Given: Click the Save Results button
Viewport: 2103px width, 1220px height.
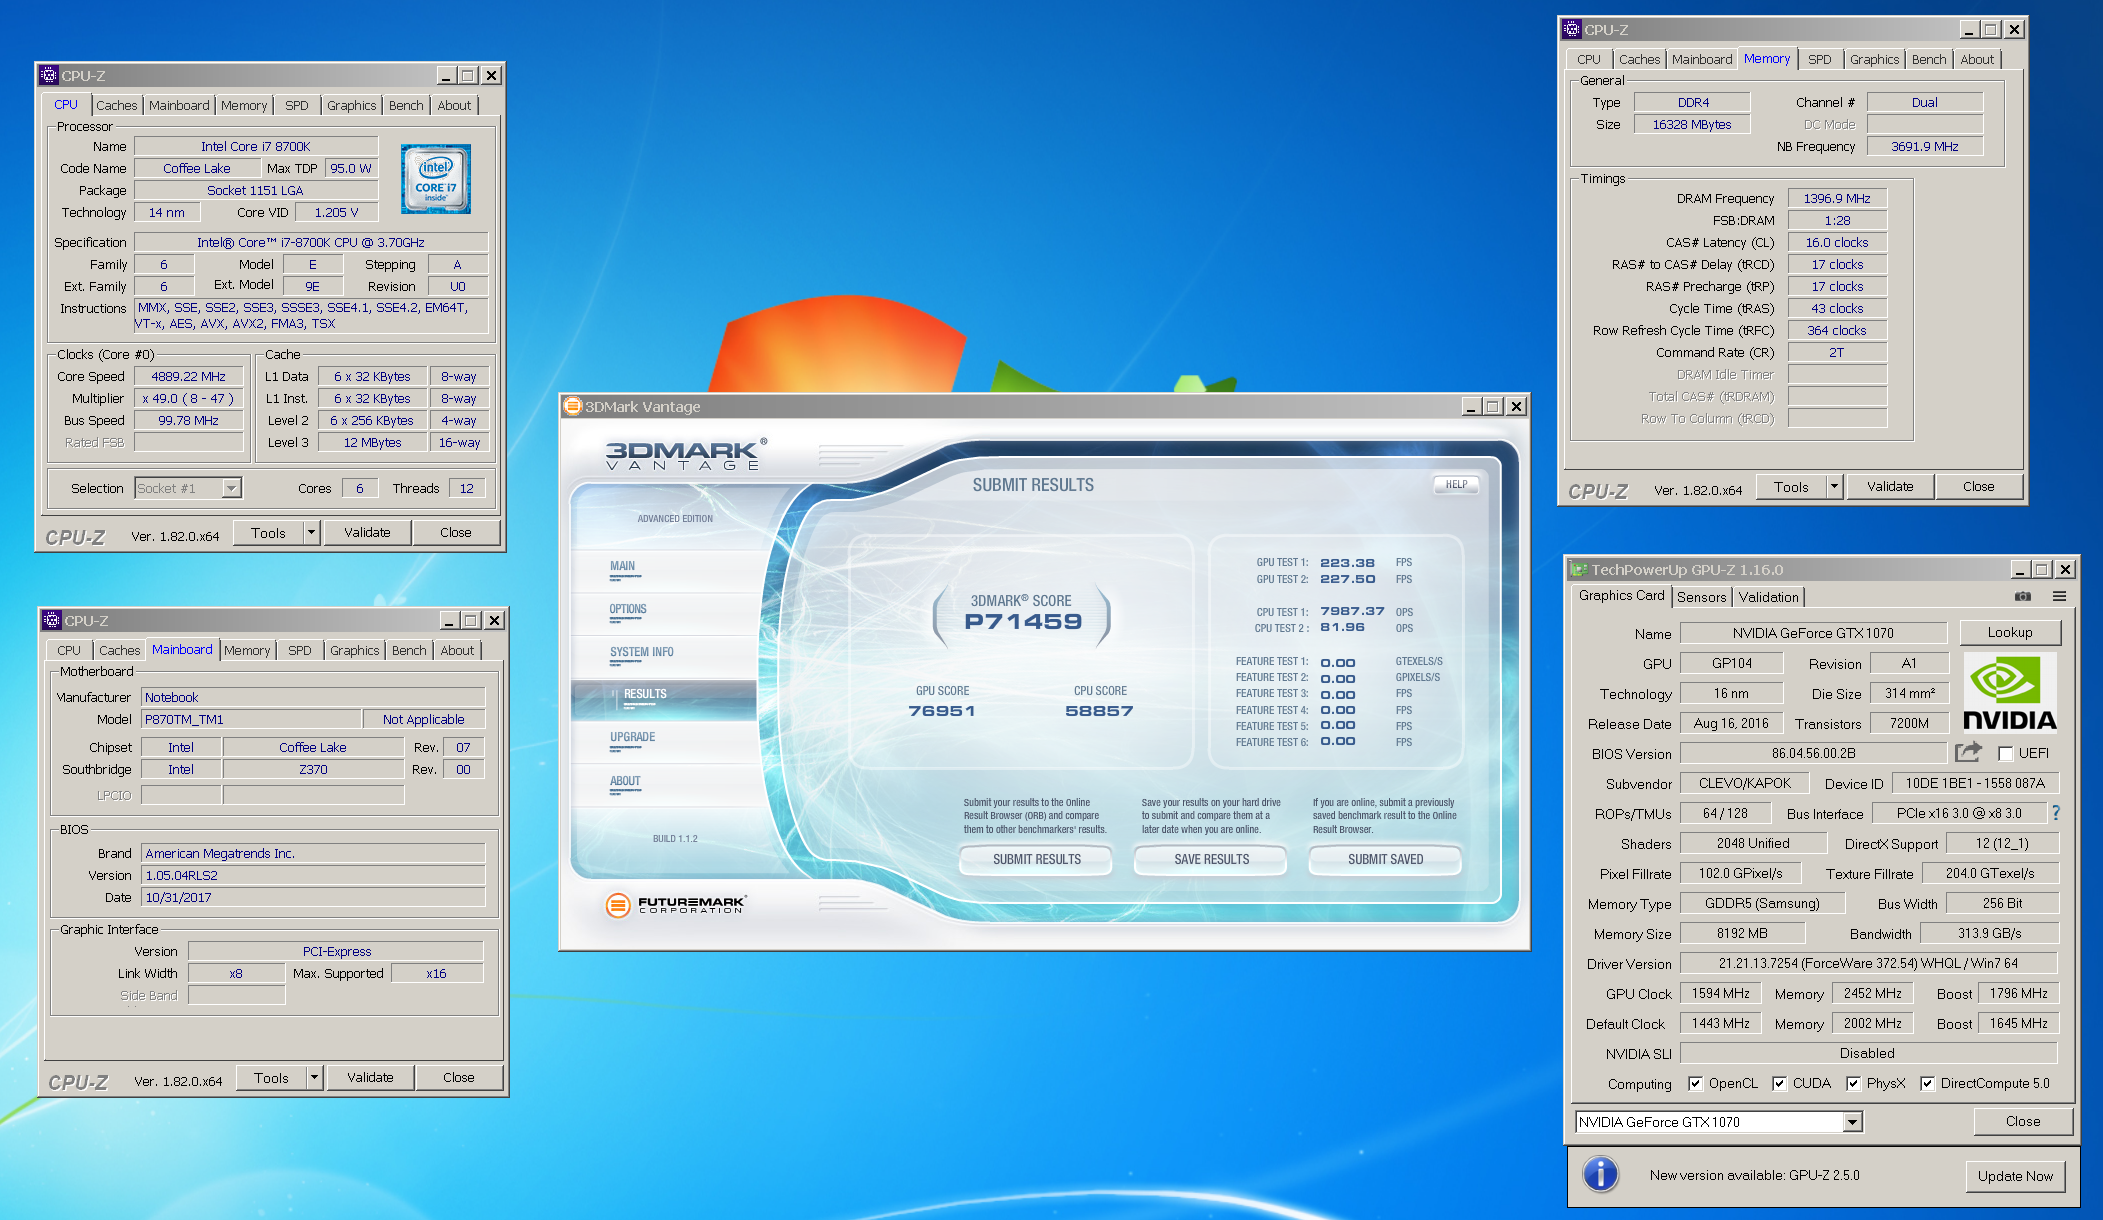Looking at the screenshot, I should 1211,859.
